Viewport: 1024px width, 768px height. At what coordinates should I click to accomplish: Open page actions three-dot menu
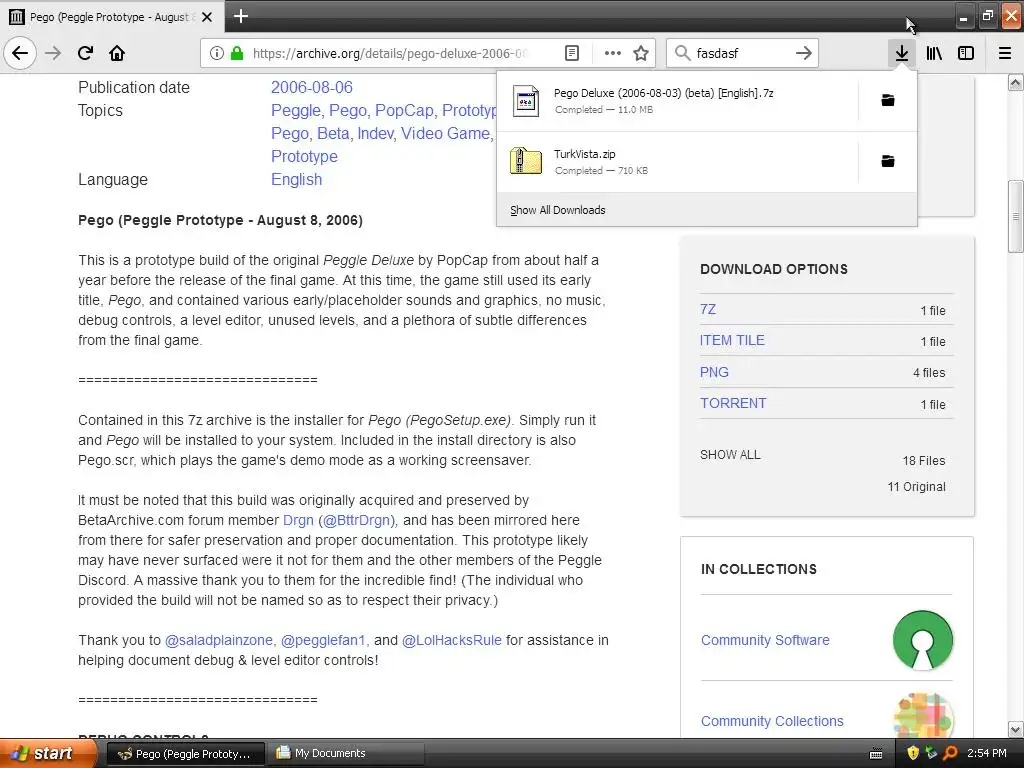point(613,53)
